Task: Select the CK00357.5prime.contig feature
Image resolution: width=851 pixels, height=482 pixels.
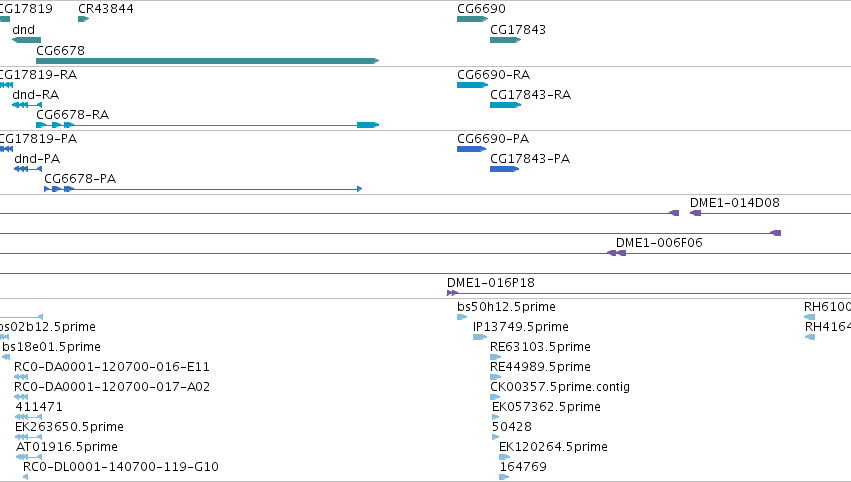Action: click(495, 397)
